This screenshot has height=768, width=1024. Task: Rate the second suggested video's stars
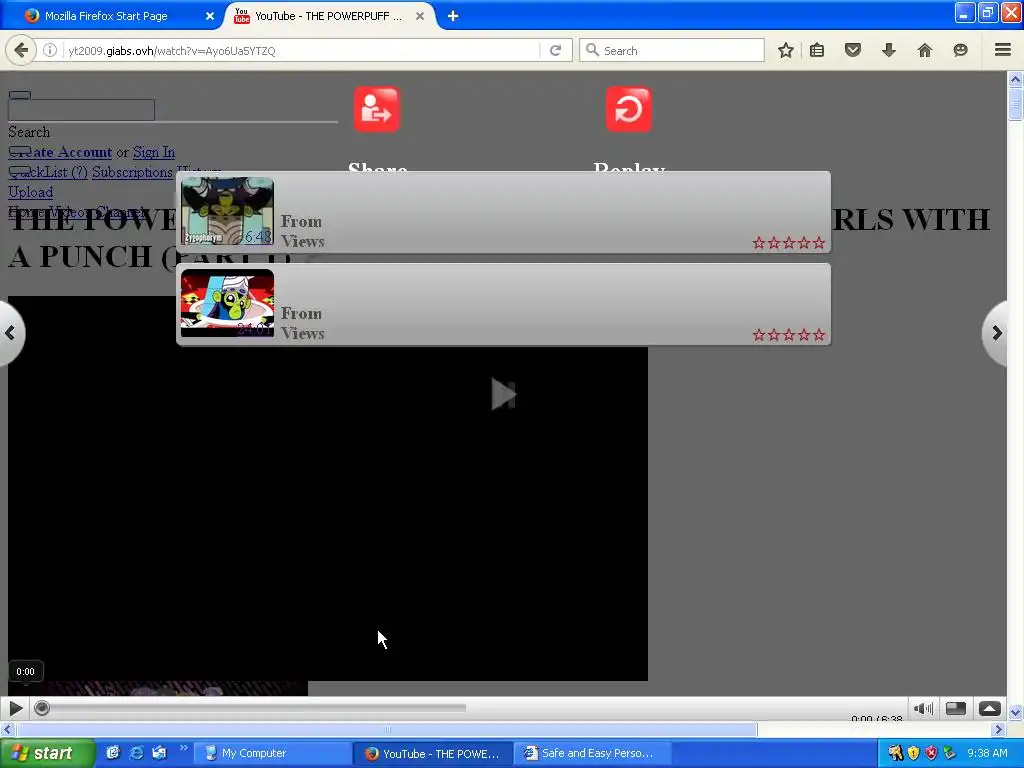(788, 335)
